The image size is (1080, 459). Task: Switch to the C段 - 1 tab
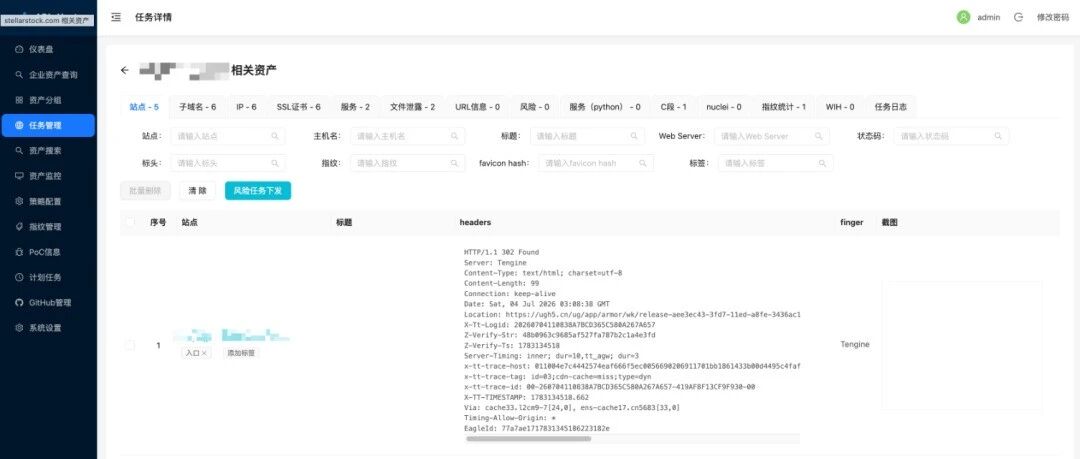pyautogui.click(x=674, y=107)
